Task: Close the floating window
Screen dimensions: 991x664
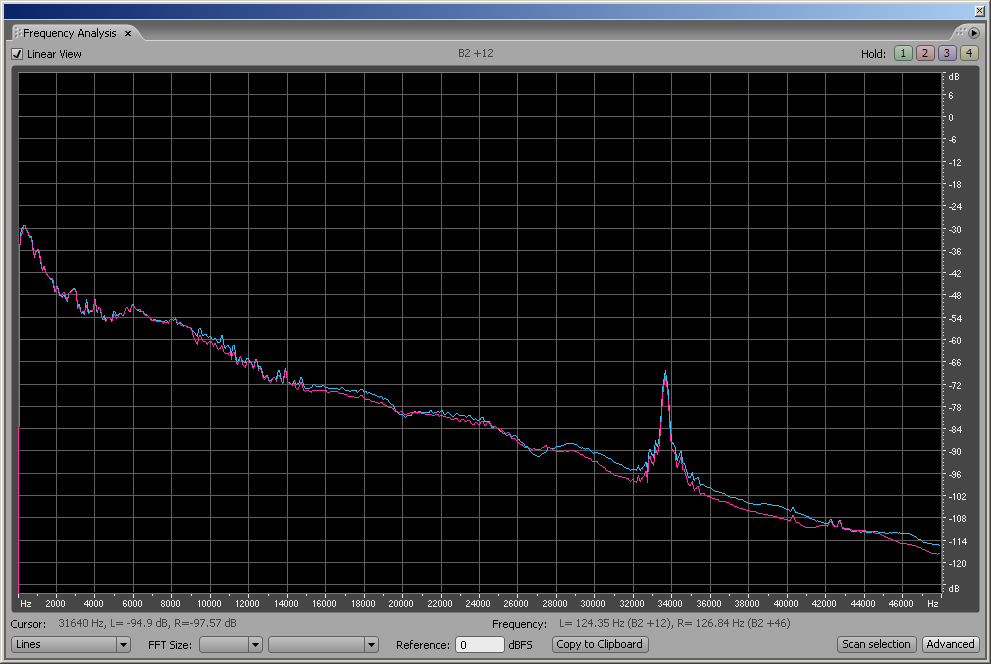Action: pos(978,10)
